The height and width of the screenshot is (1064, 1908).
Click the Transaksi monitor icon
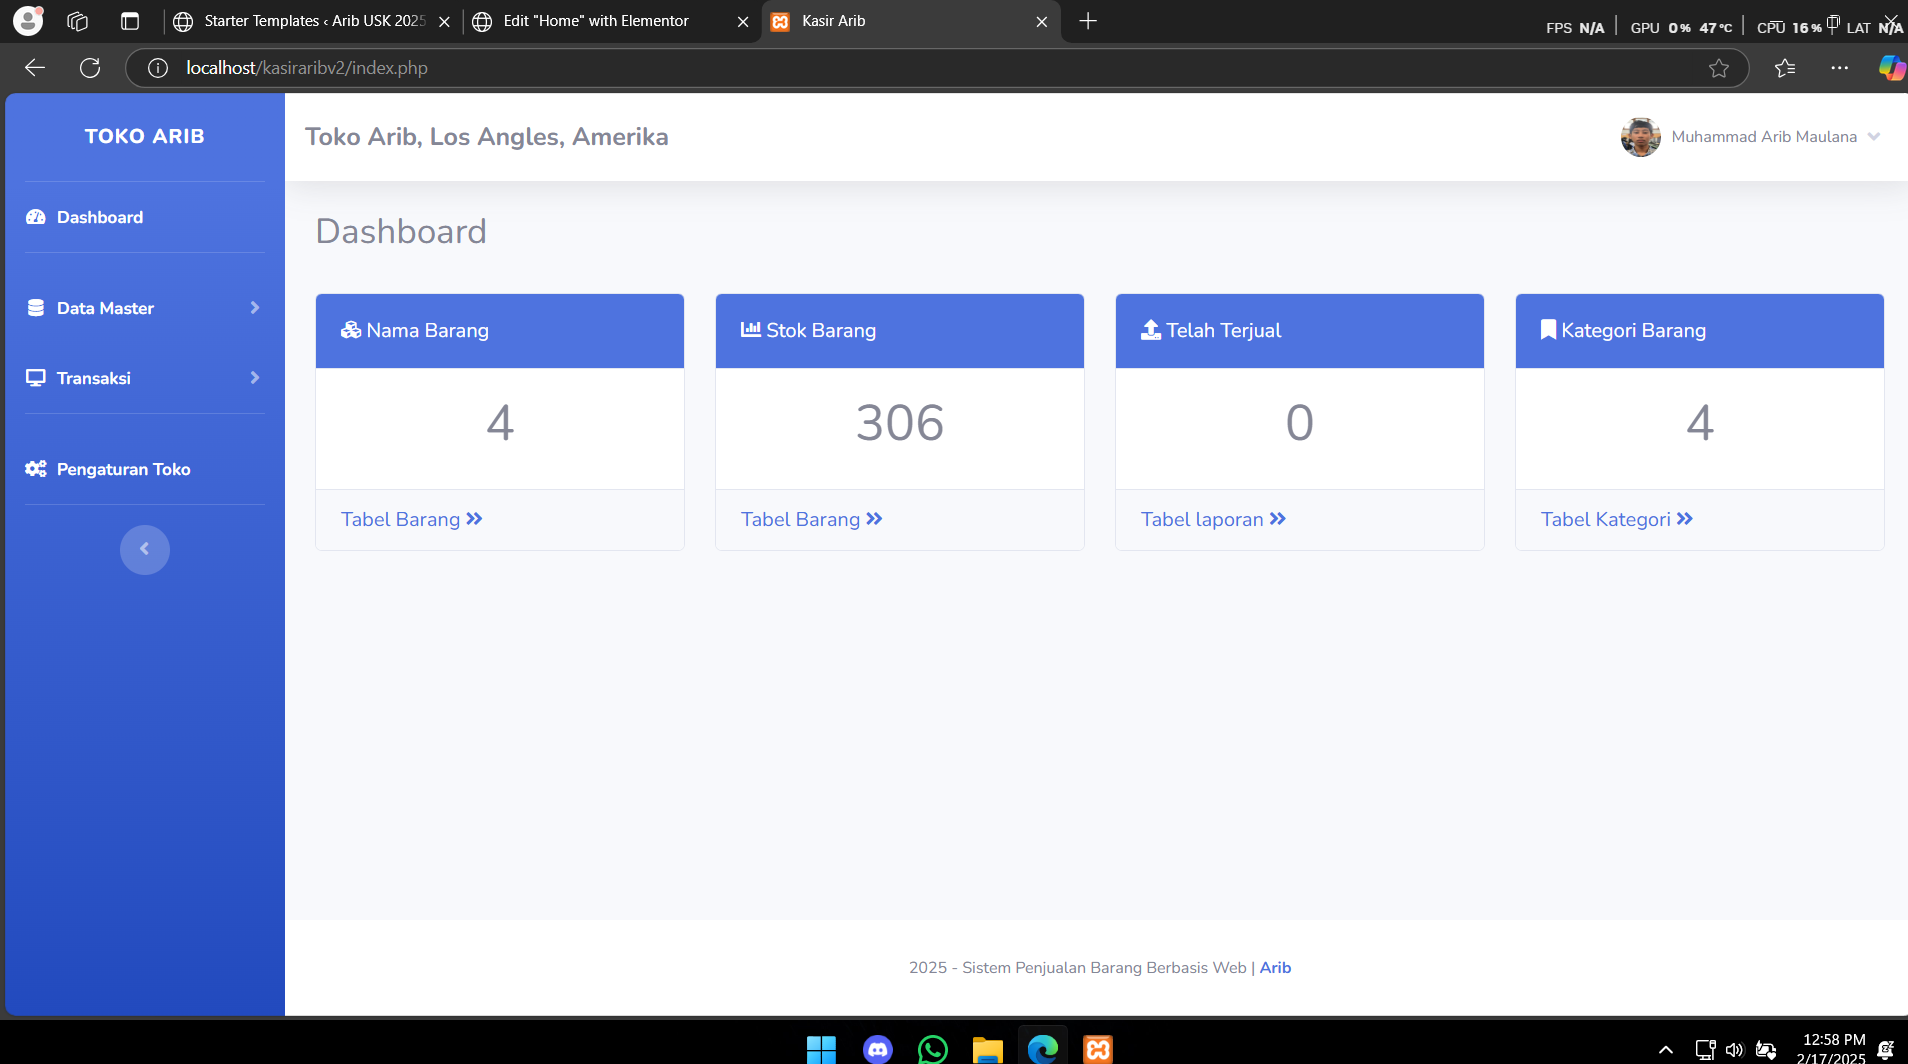36,378
